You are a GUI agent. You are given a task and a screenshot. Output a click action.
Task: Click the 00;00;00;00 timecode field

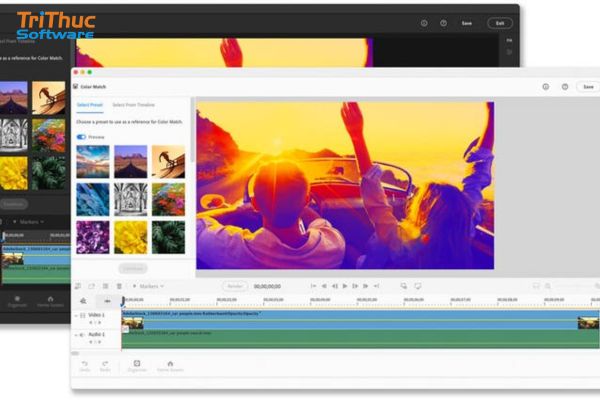tap(267, 286)
